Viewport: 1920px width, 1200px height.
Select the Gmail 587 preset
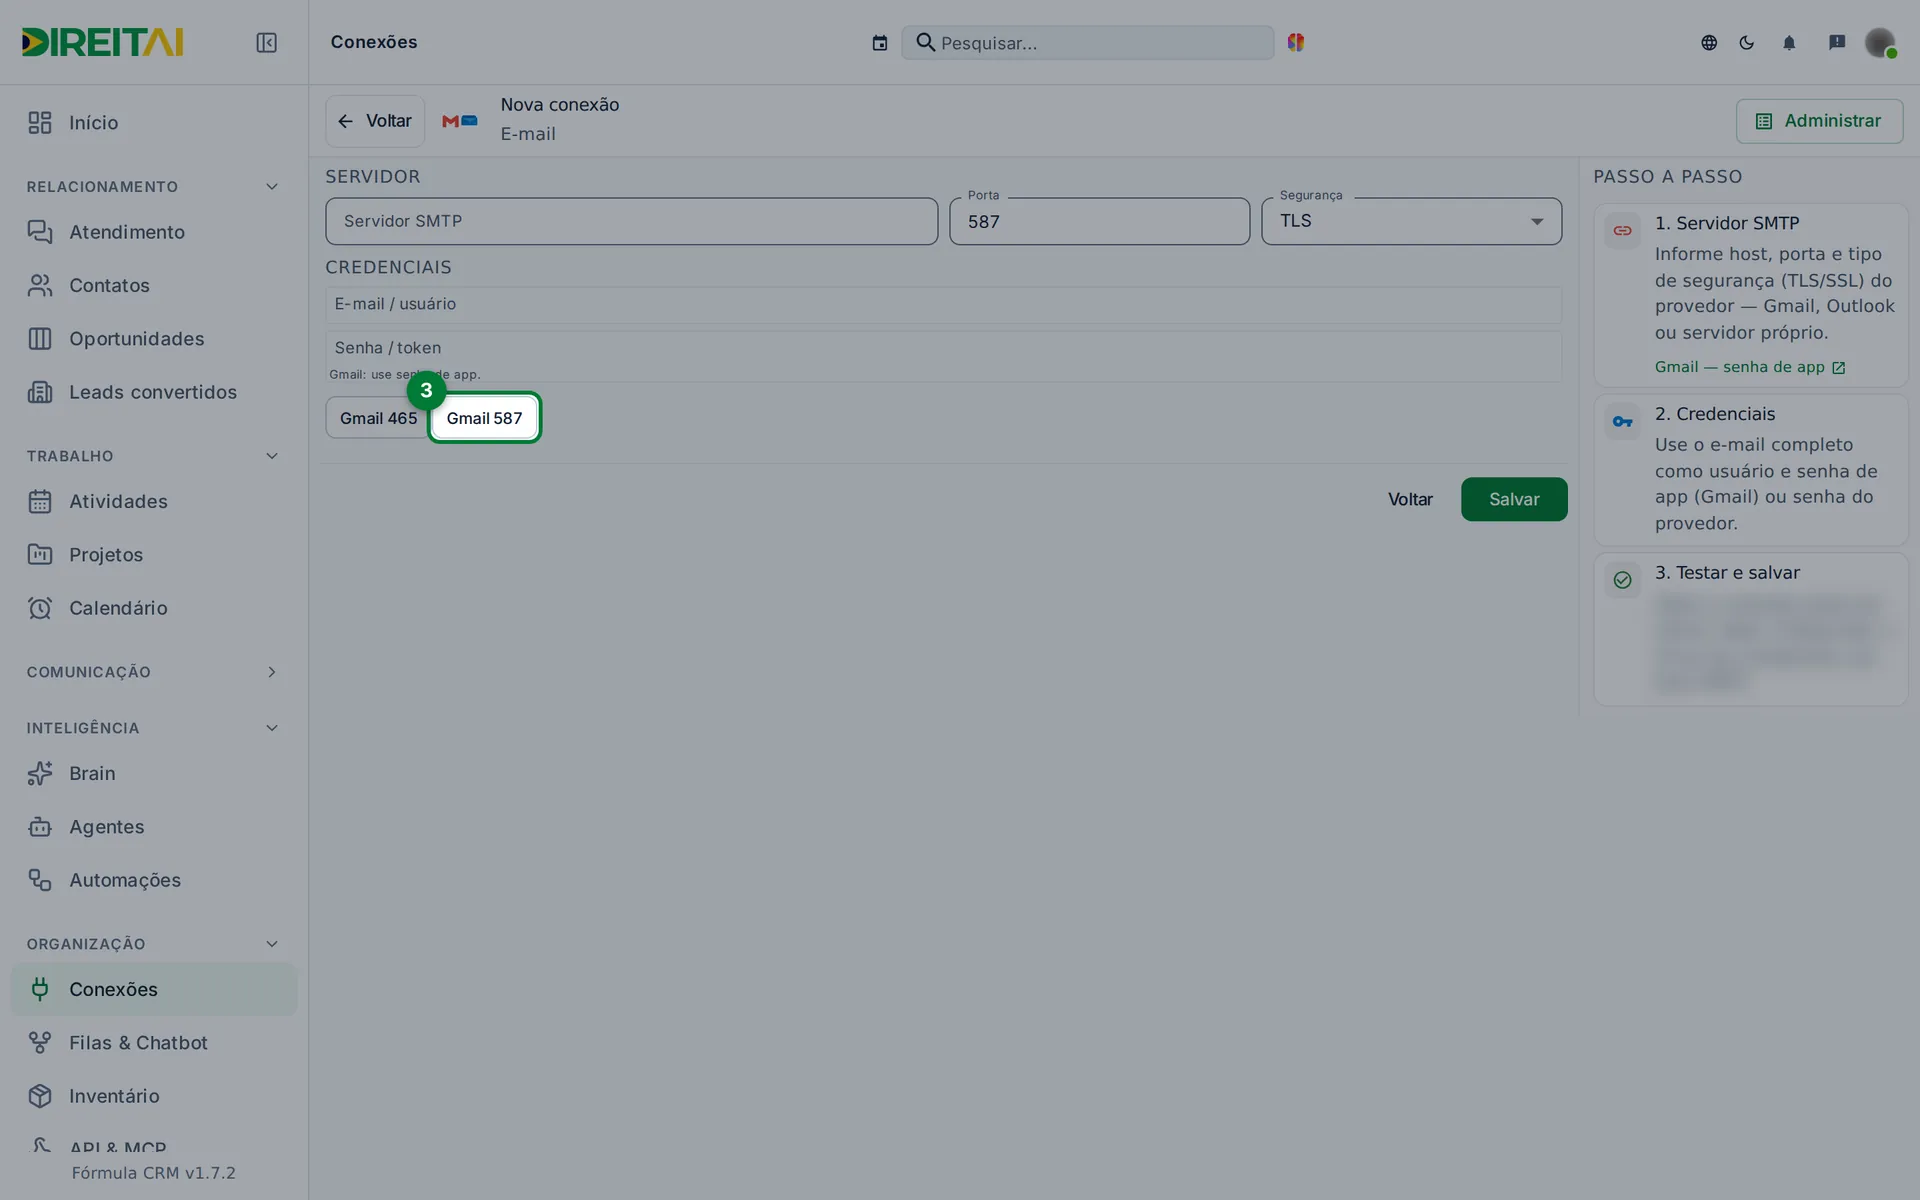click(x=484, y=418)
